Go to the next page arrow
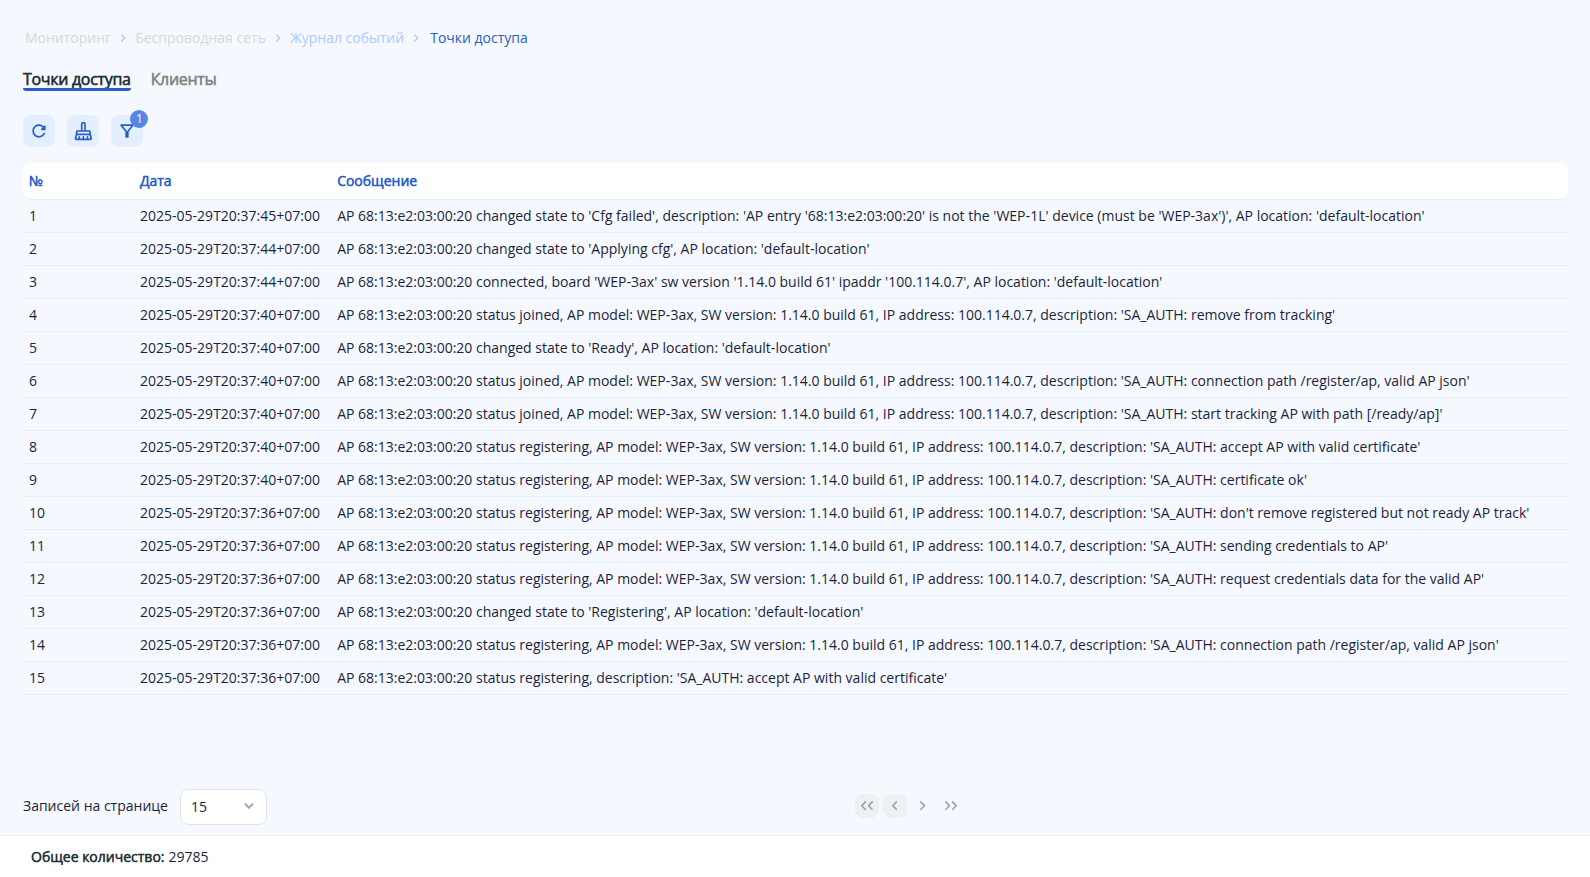The image size is (1590, 877). (923, 806)
